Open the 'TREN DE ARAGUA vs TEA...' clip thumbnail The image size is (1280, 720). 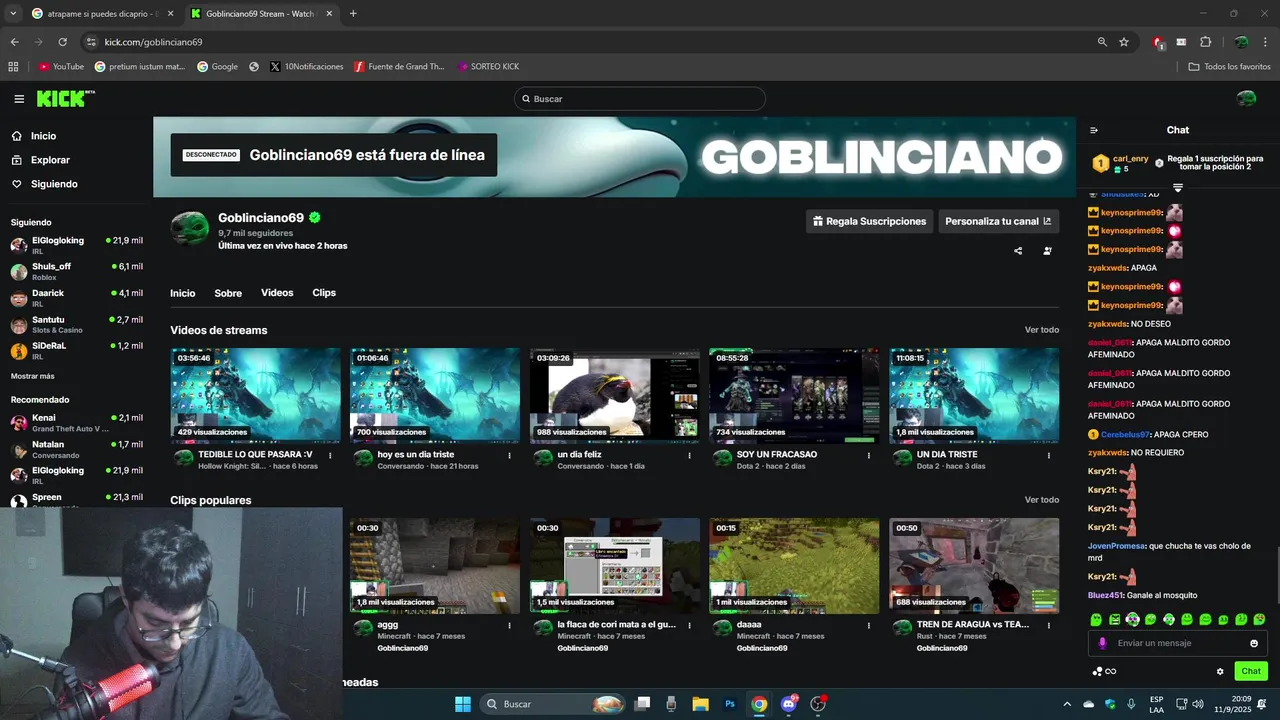tap(974, 565)
